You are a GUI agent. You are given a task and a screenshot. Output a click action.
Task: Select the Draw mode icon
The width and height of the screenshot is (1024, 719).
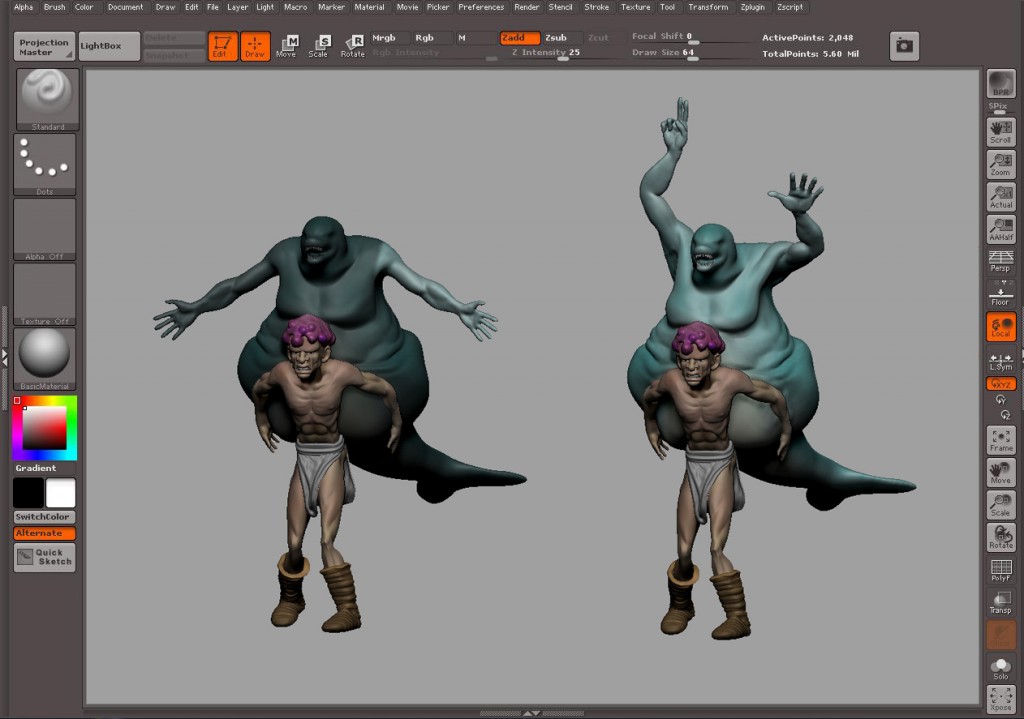tap(255, 46)
